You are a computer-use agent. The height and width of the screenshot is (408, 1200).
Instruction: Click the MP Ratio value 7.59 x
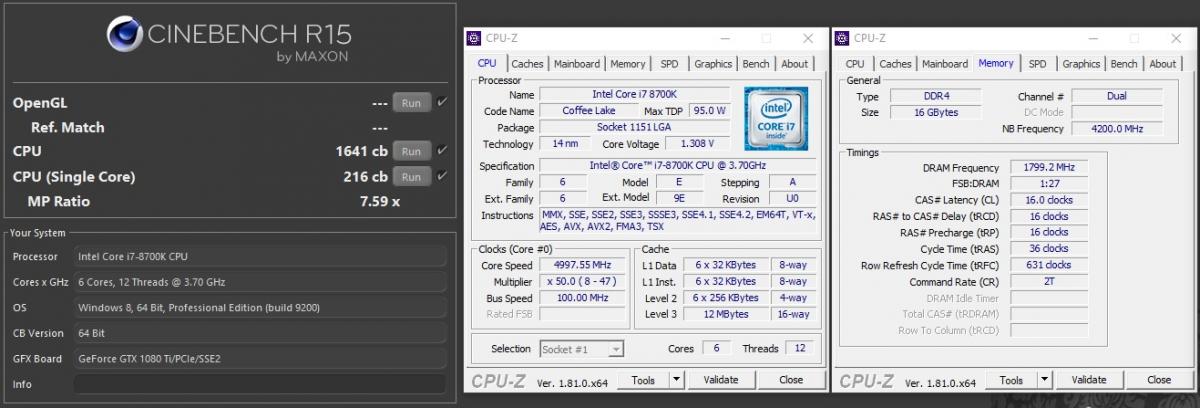380,201
